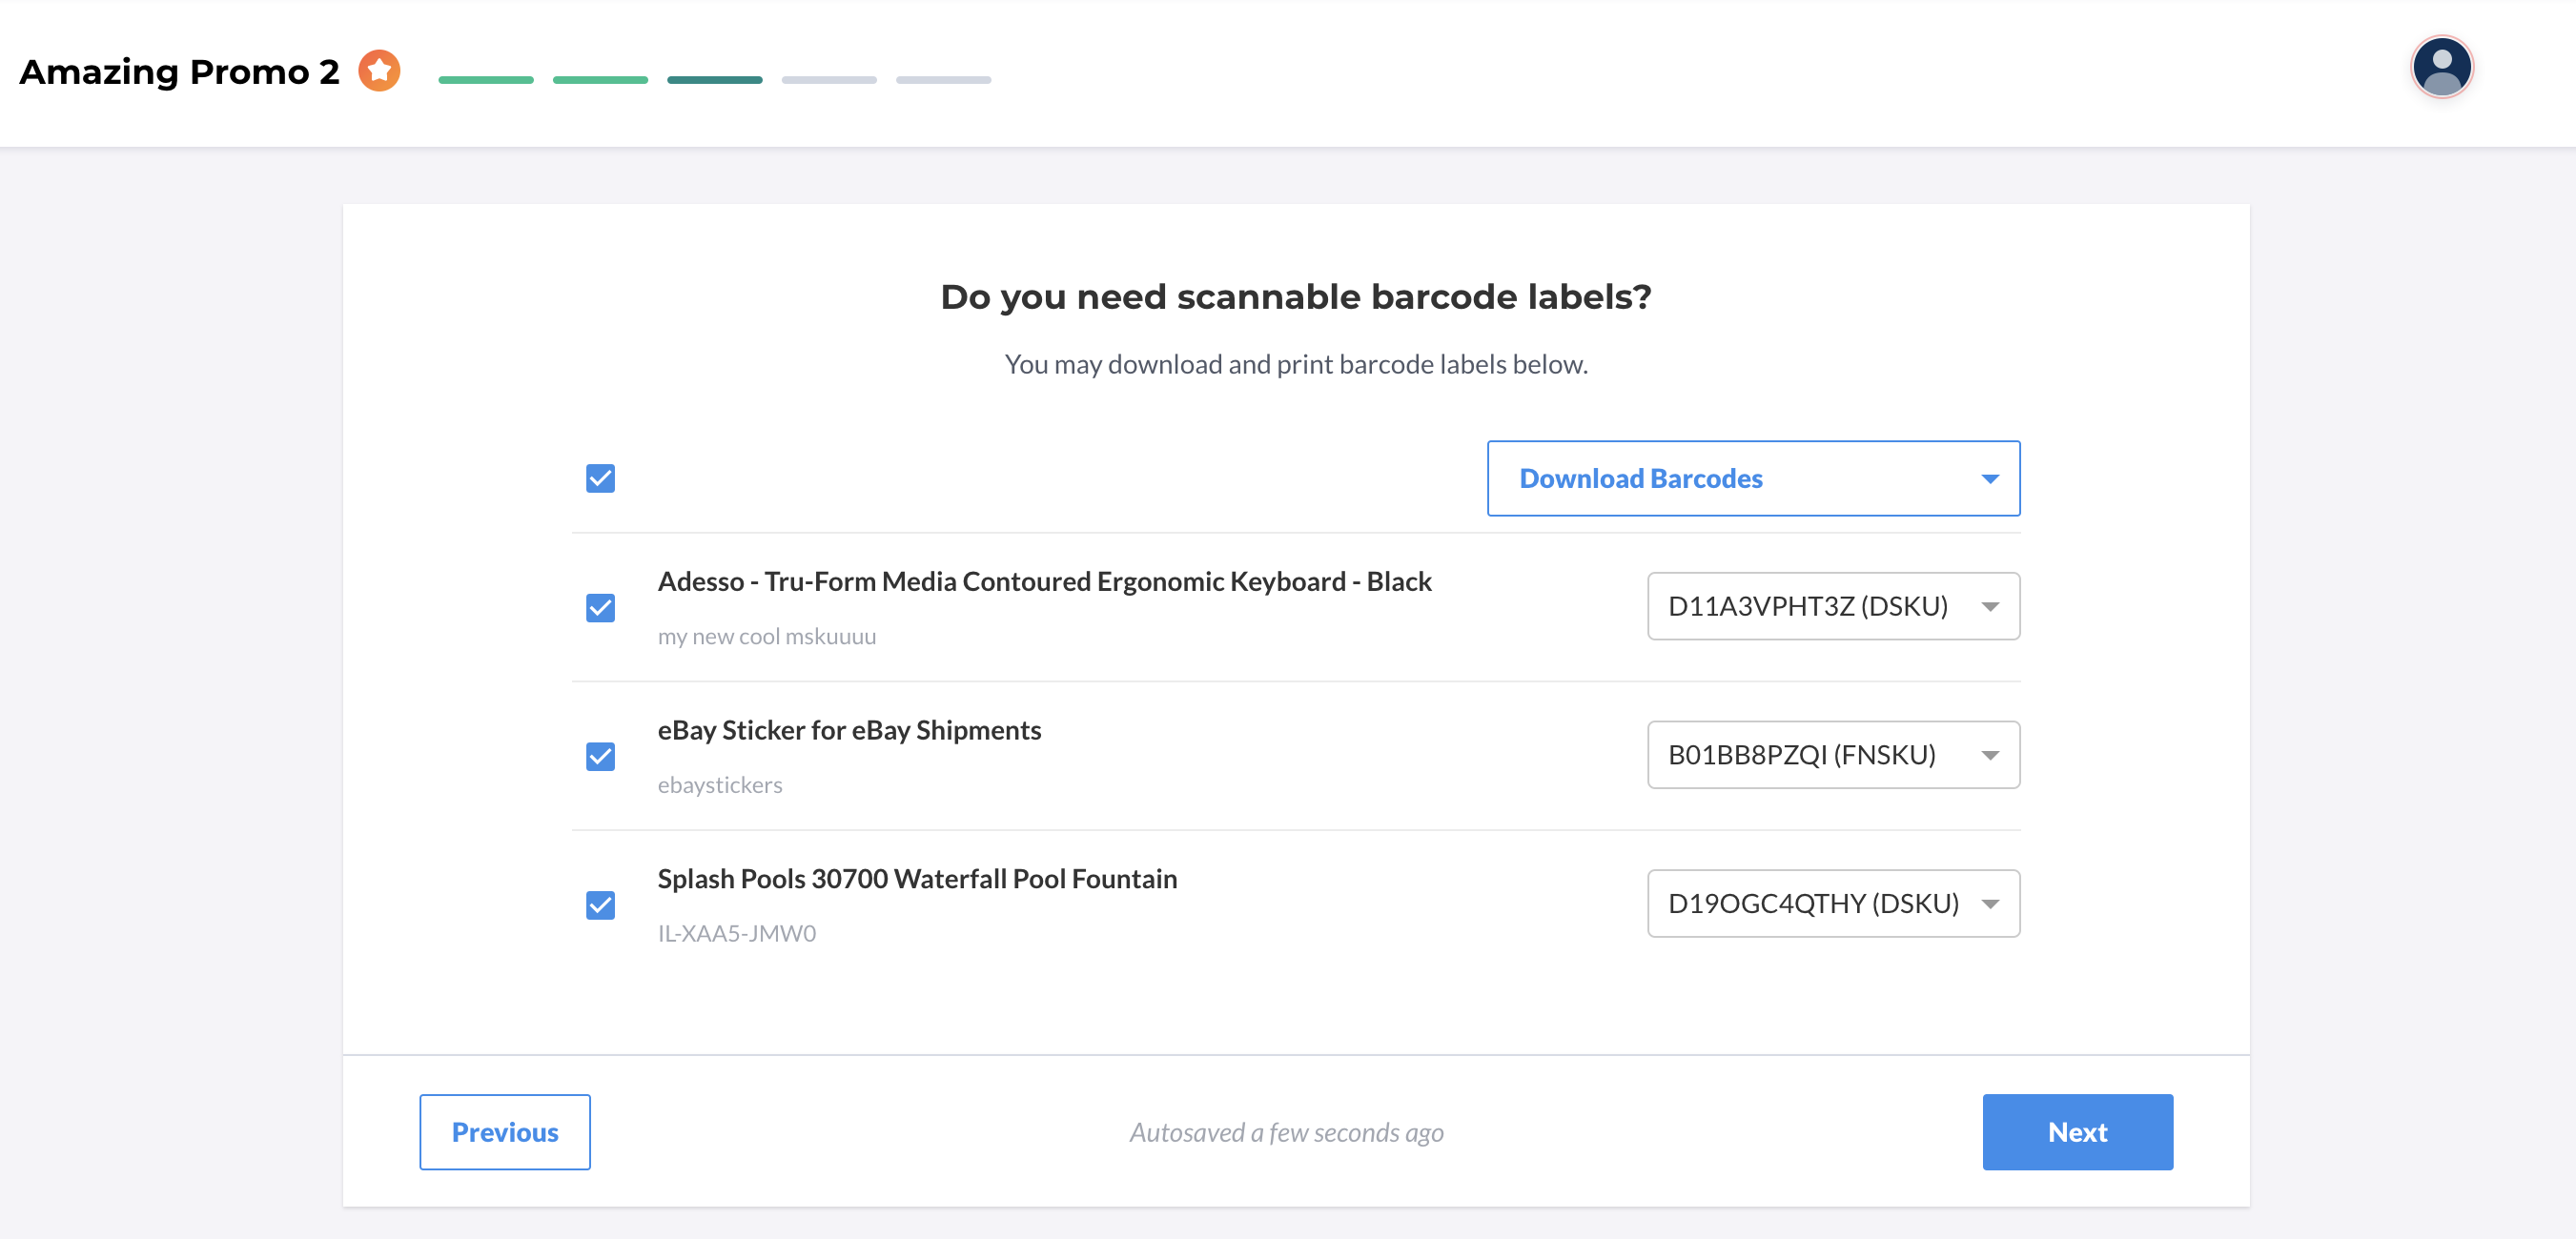2576x1239 pixels.
Task: Uncheck the eBay Sticker checkbox
Action: [x=600, y=756]
